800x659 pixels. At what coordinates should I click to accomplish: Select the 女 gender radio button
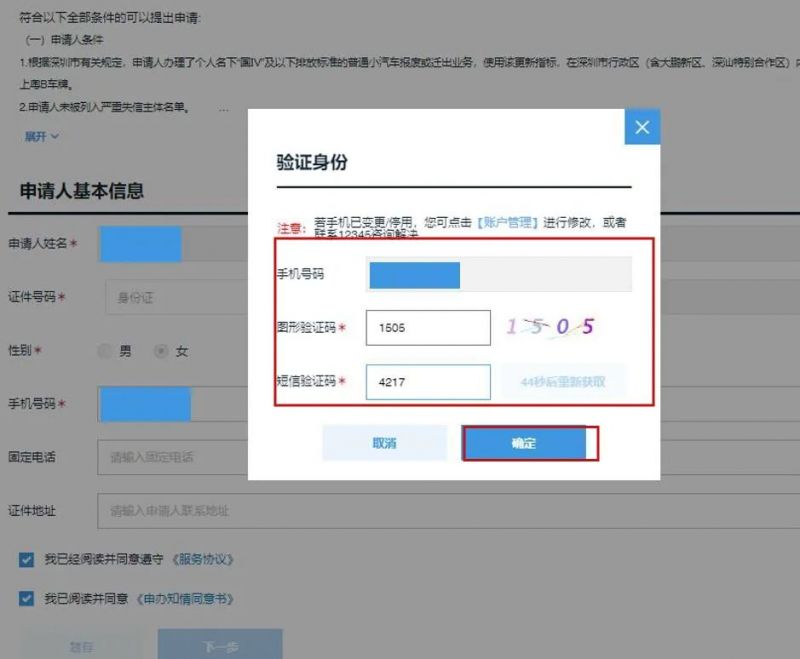click(161, 350)
